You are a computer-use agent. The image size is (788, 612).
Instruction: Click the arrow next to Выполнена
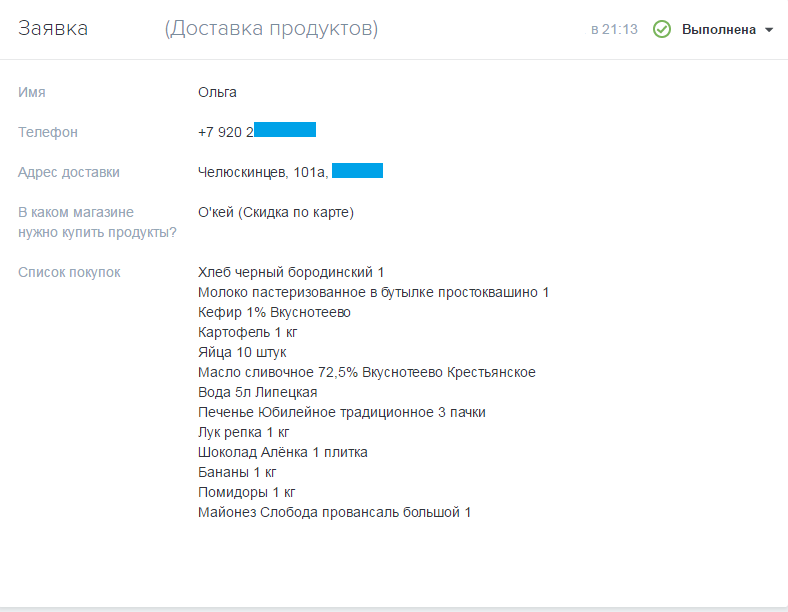point(769,30)
